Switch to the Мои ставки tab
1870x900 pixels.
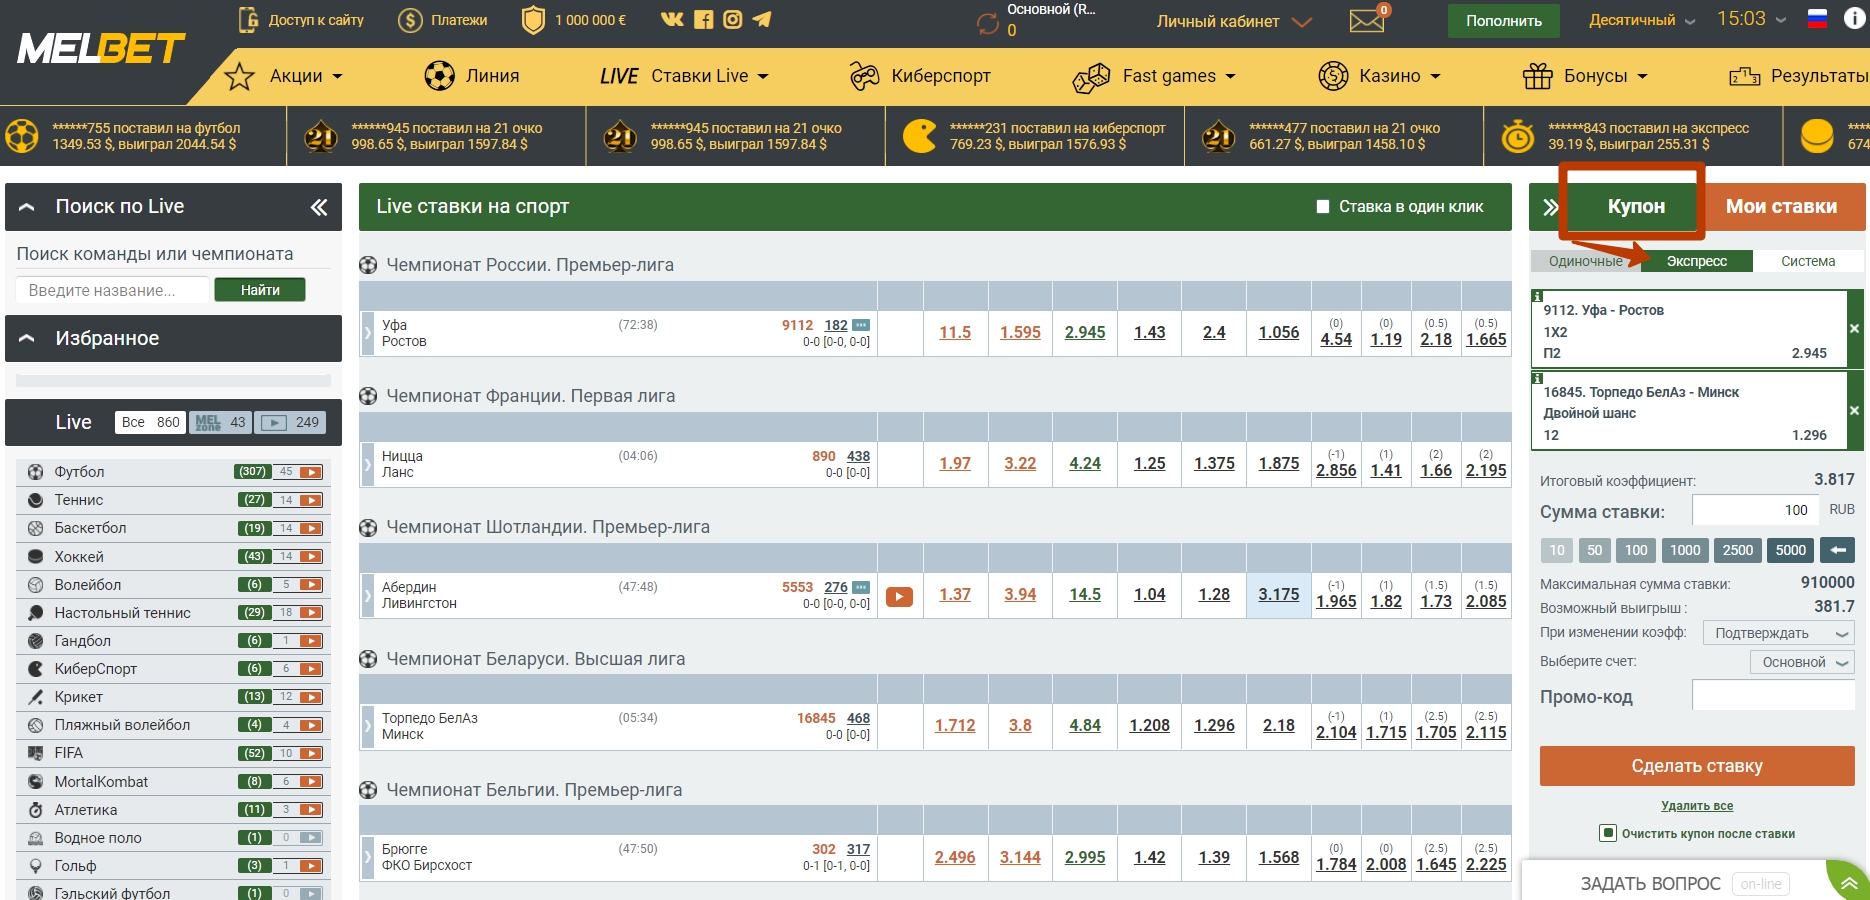tap(1781, 207)
